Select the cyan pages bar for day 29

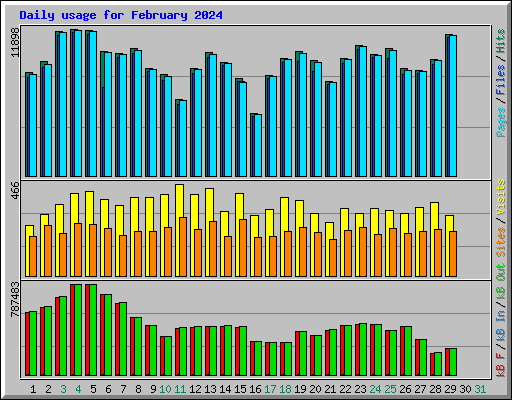[453, 106]
